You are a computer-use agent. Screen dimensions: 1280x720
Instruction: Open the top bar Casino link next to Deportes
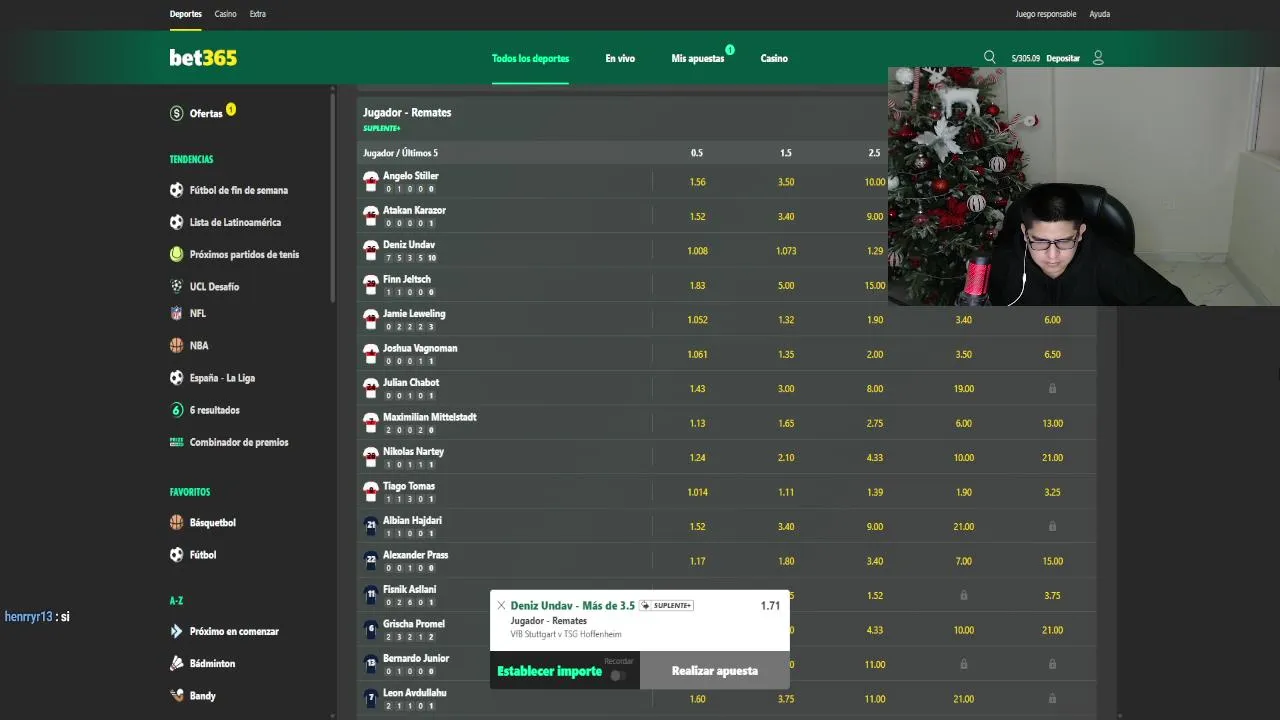coord(226,14)
